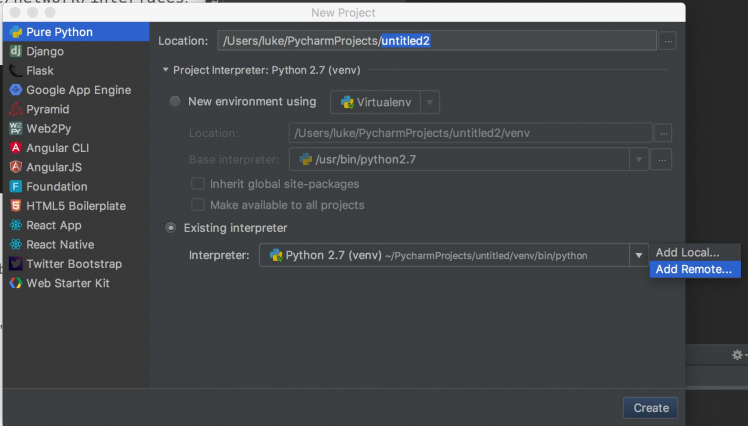Select the Pure Python project icon
This screenshot has height=426, width=748.
16,32
